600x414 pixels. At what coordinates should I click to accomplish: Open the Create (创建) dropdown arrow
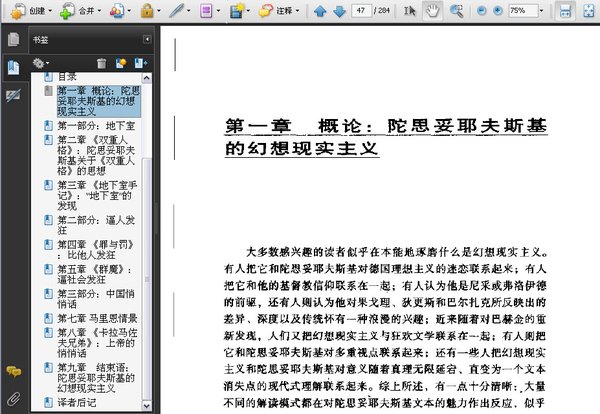coord(50,11)
